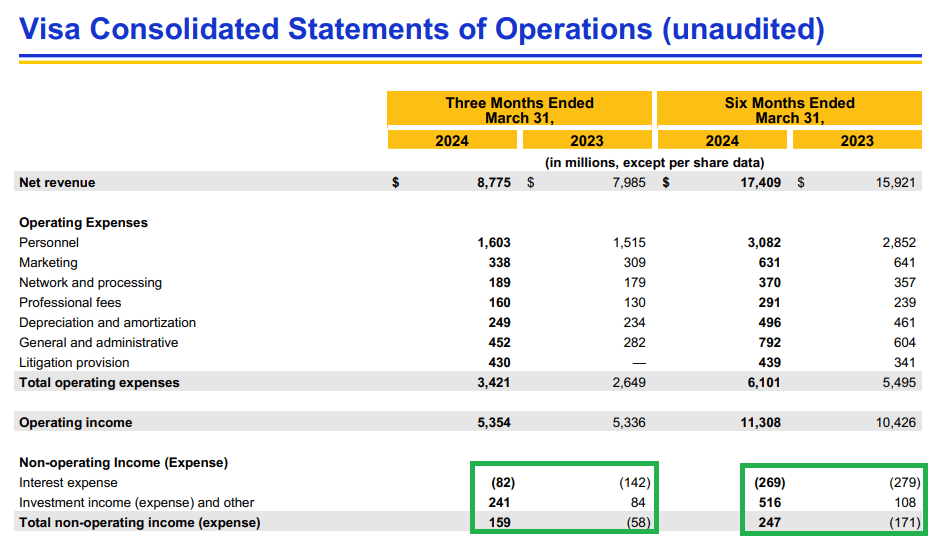Image resolution: width=939 pixels, height=541 pixels.
Task: Select the Interest expense (82) value
Action: tap(503, 482)
